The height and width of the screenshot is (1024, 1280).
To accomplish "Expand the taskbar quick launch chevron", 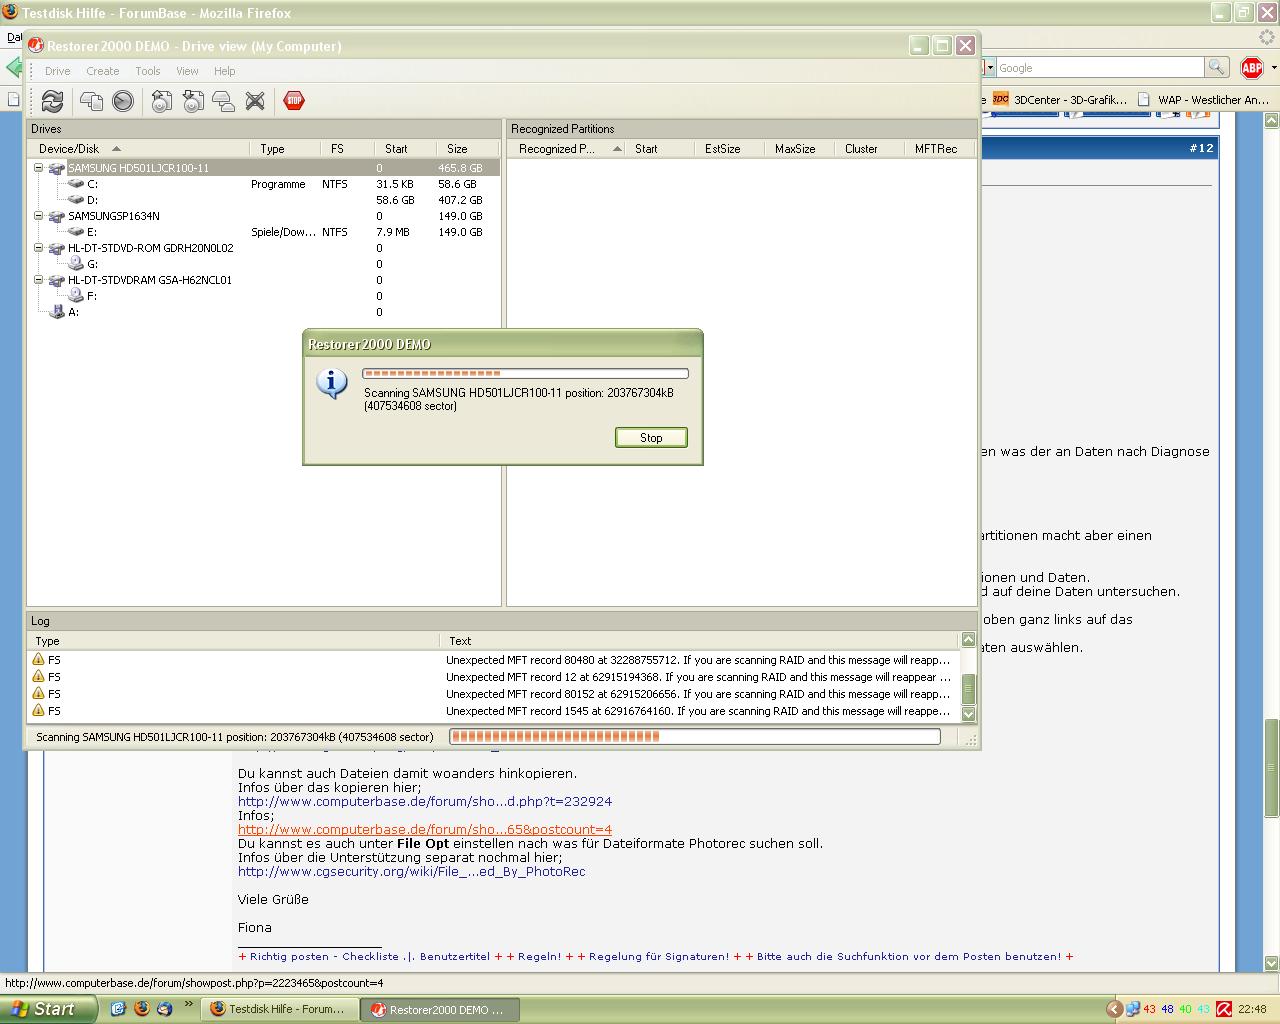I will 188,1004.
